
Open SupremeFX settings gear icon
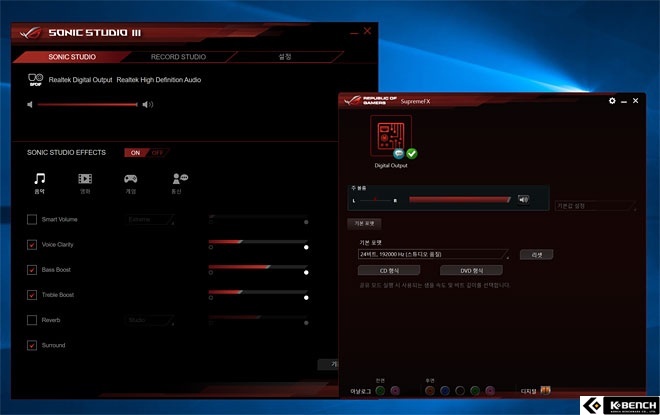click(x=612, y=101)
